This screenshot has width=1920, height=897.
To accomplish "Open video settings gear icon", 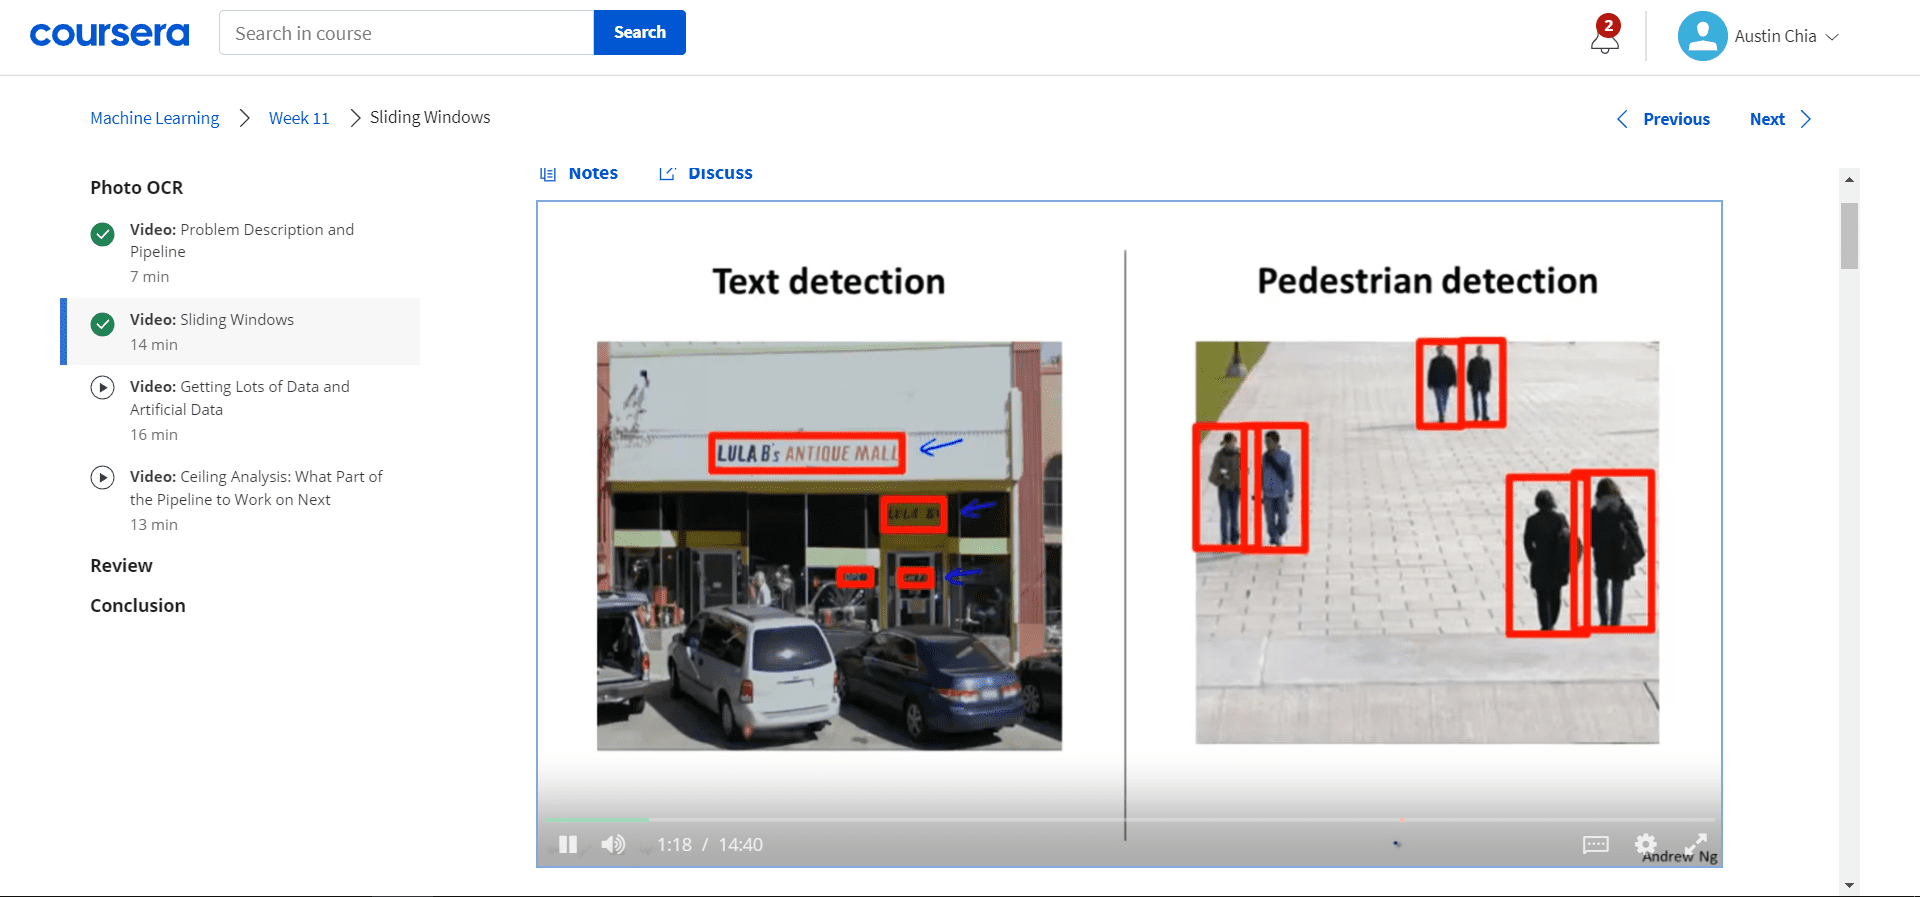I will (x=1645, y=844).
